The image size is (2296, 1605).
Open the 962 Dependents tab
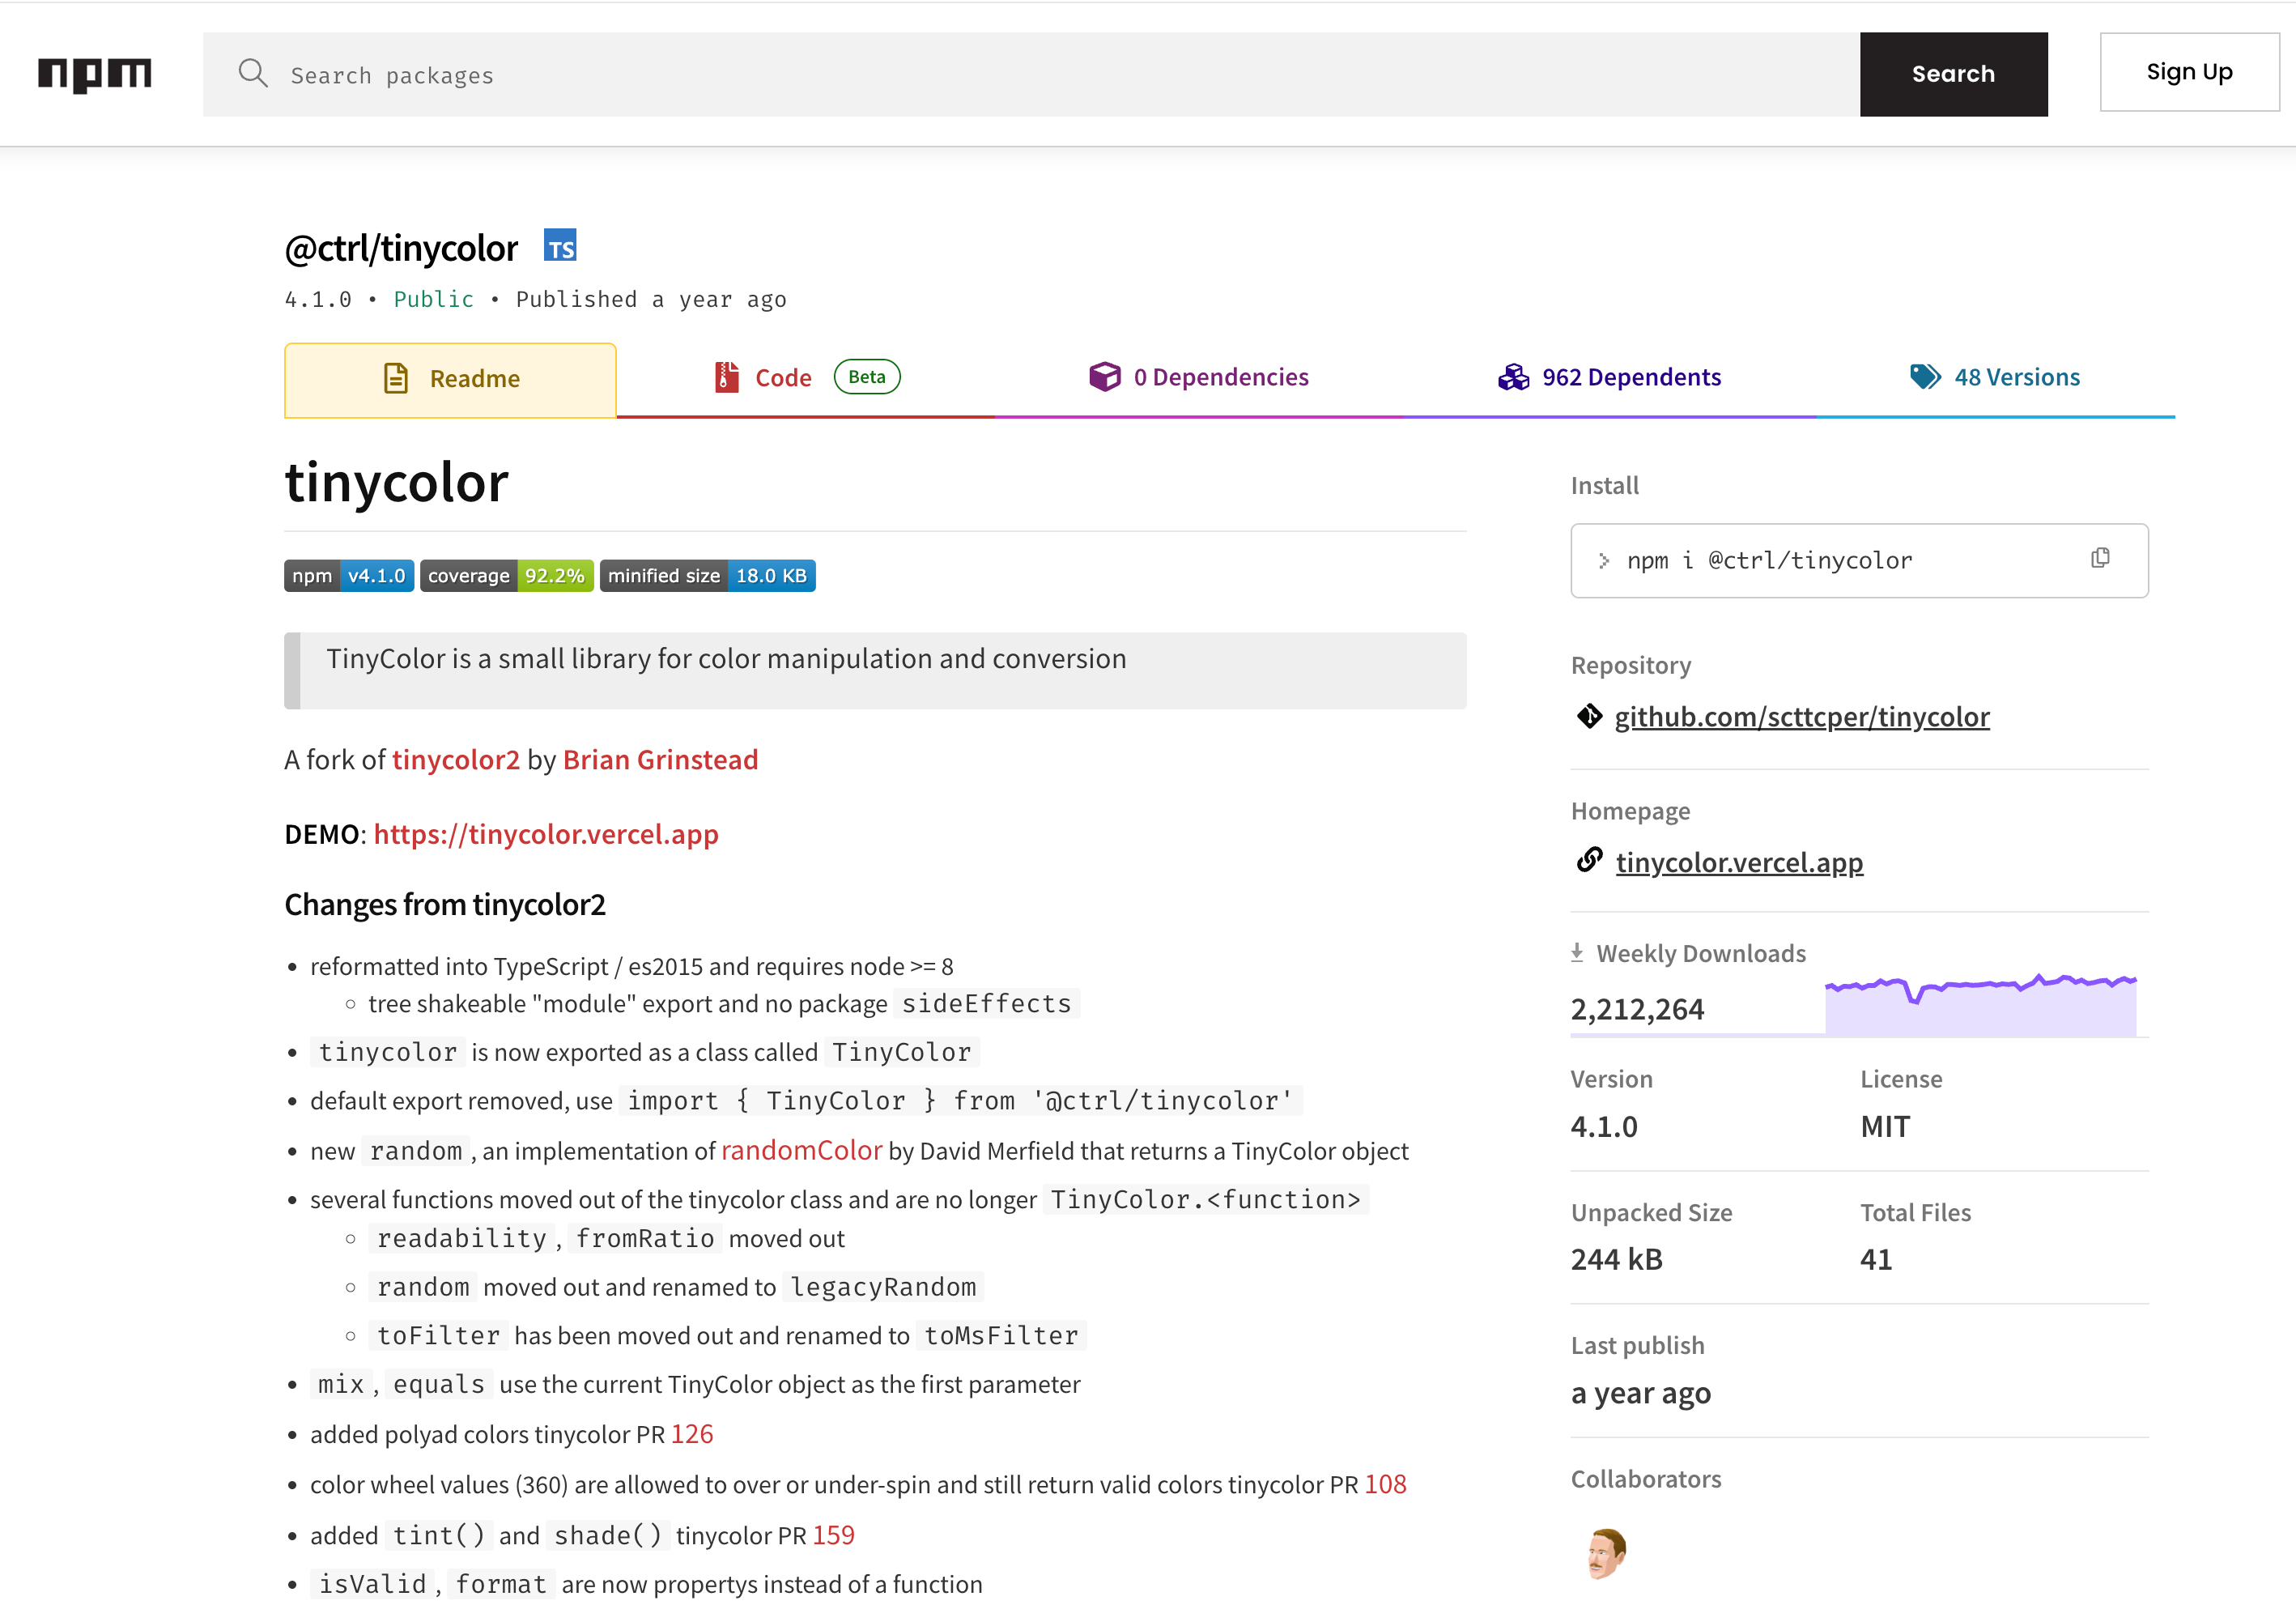click(x=1610, y=377)
